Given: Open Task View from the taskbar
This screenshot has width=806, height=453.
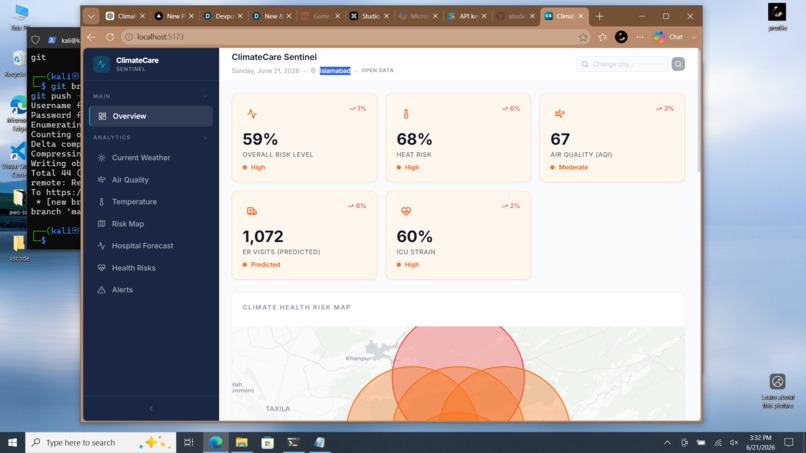Looking at the screenshot, I should [x=189, y=443].
